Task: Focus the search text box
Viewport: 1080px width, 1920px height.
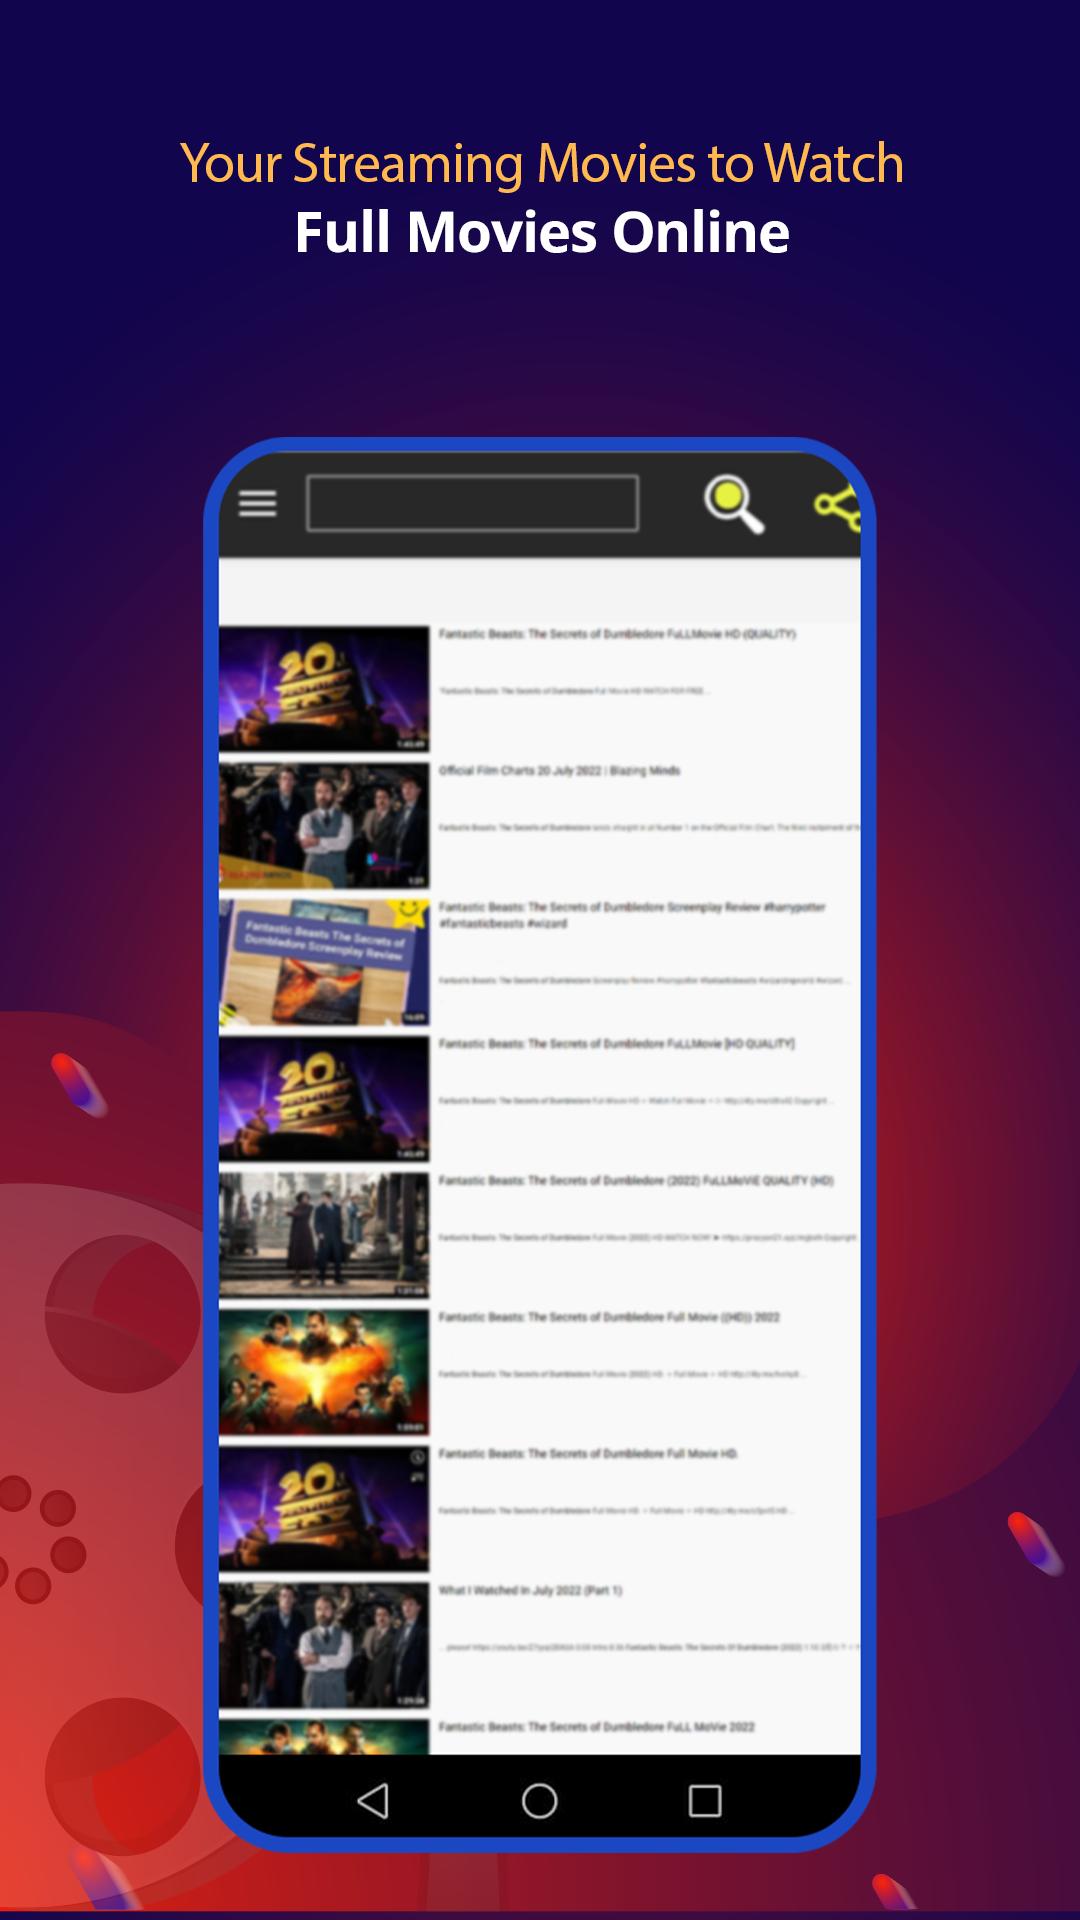Action: coord(472,503)
